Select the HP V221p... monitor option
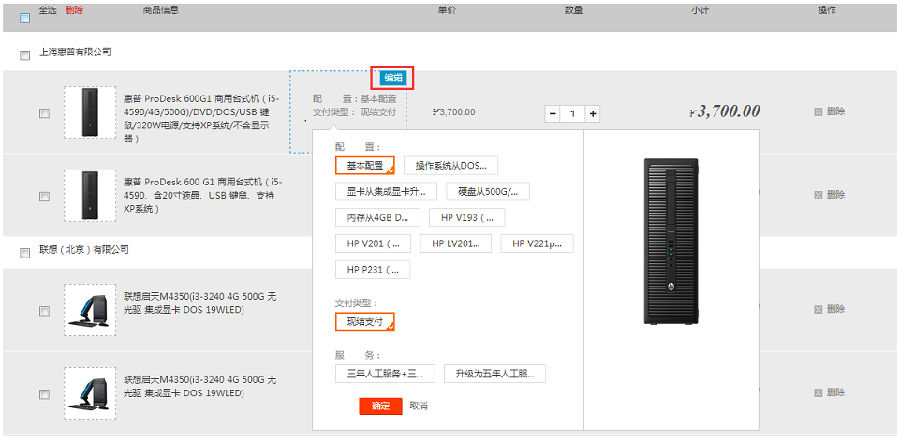900x436 pixels. (537, 244)
